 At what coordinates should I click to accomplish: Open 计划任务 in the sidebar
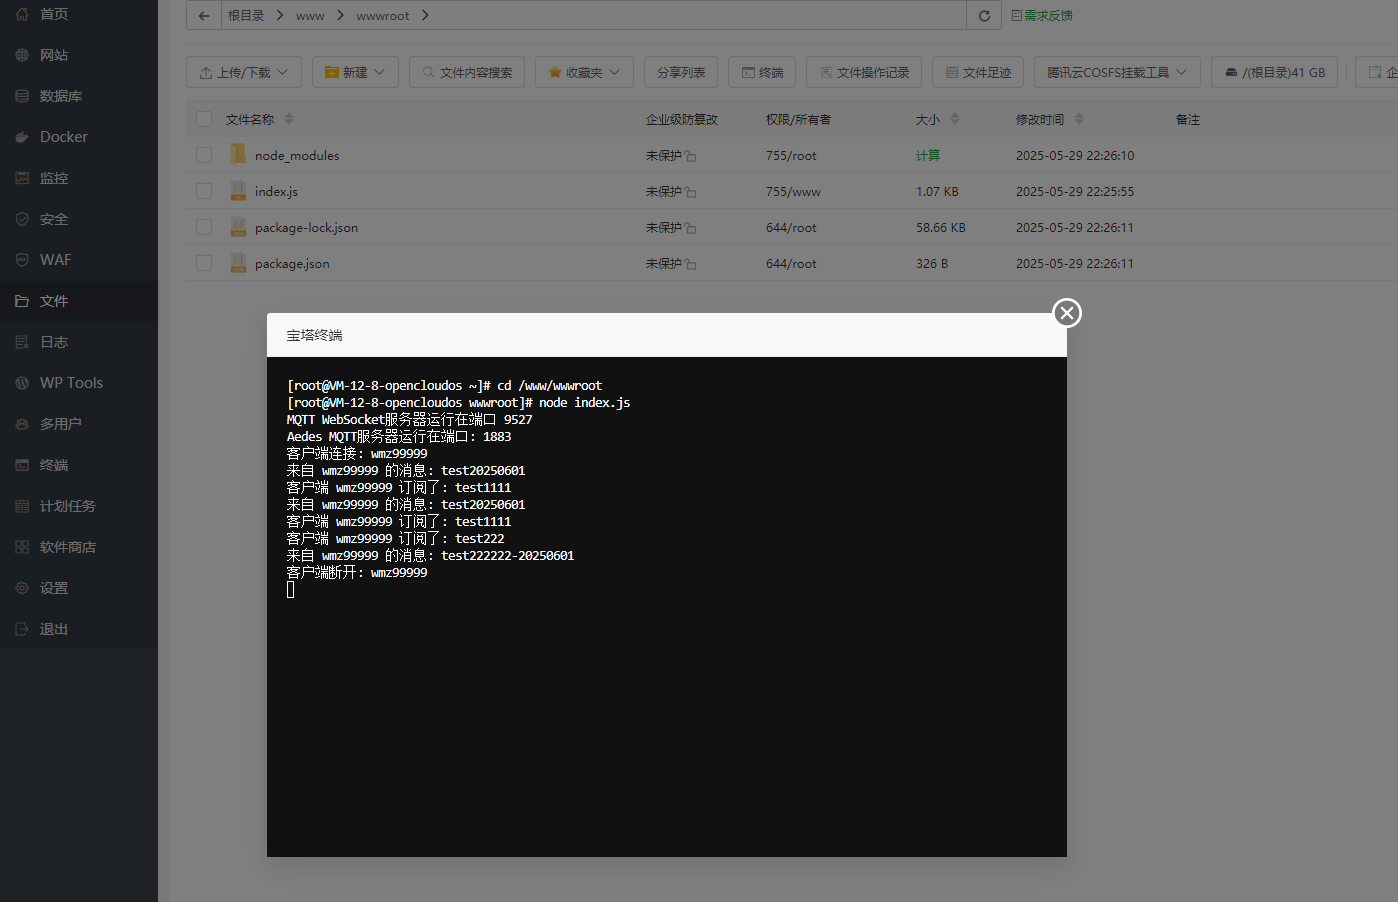coord(67,506)
